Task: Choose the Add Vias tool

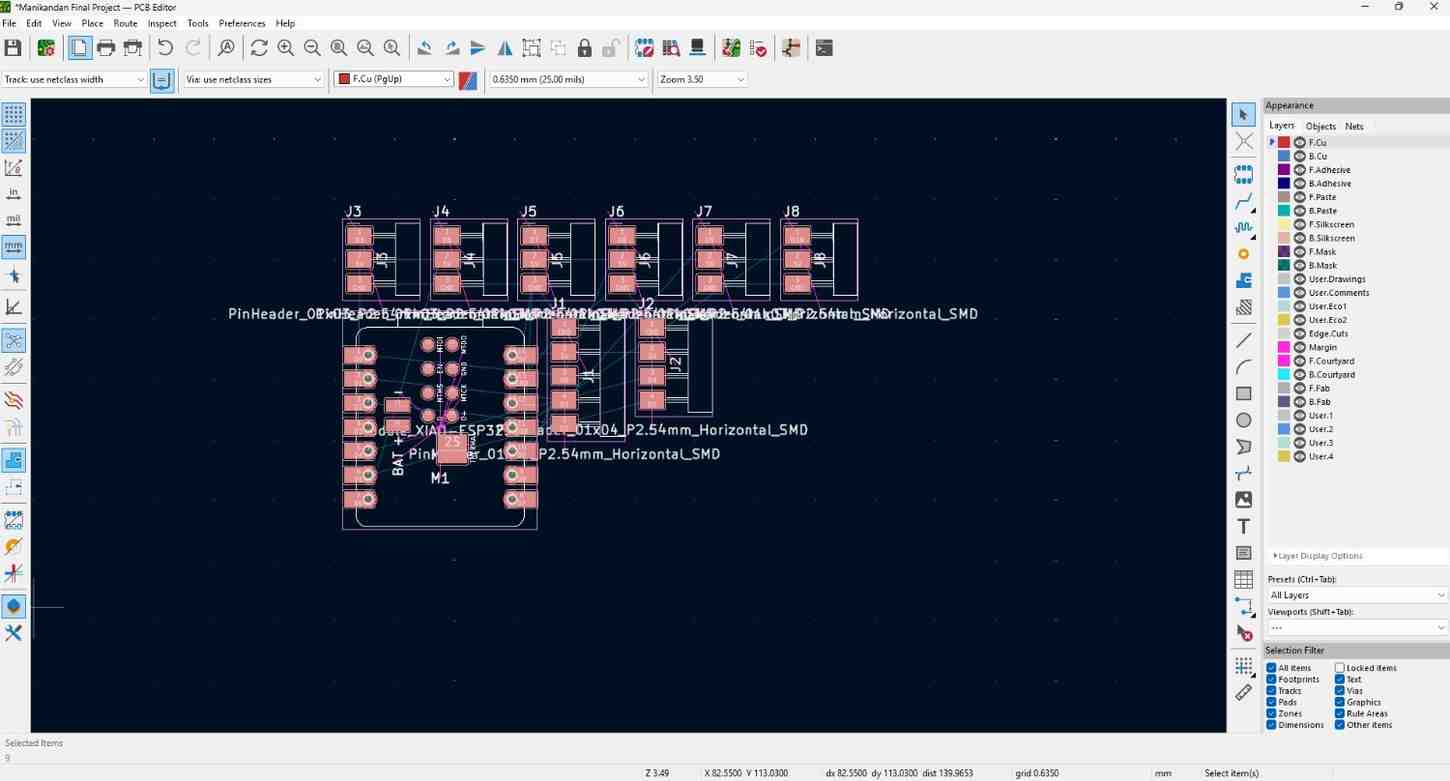Action: point(1244,254)
